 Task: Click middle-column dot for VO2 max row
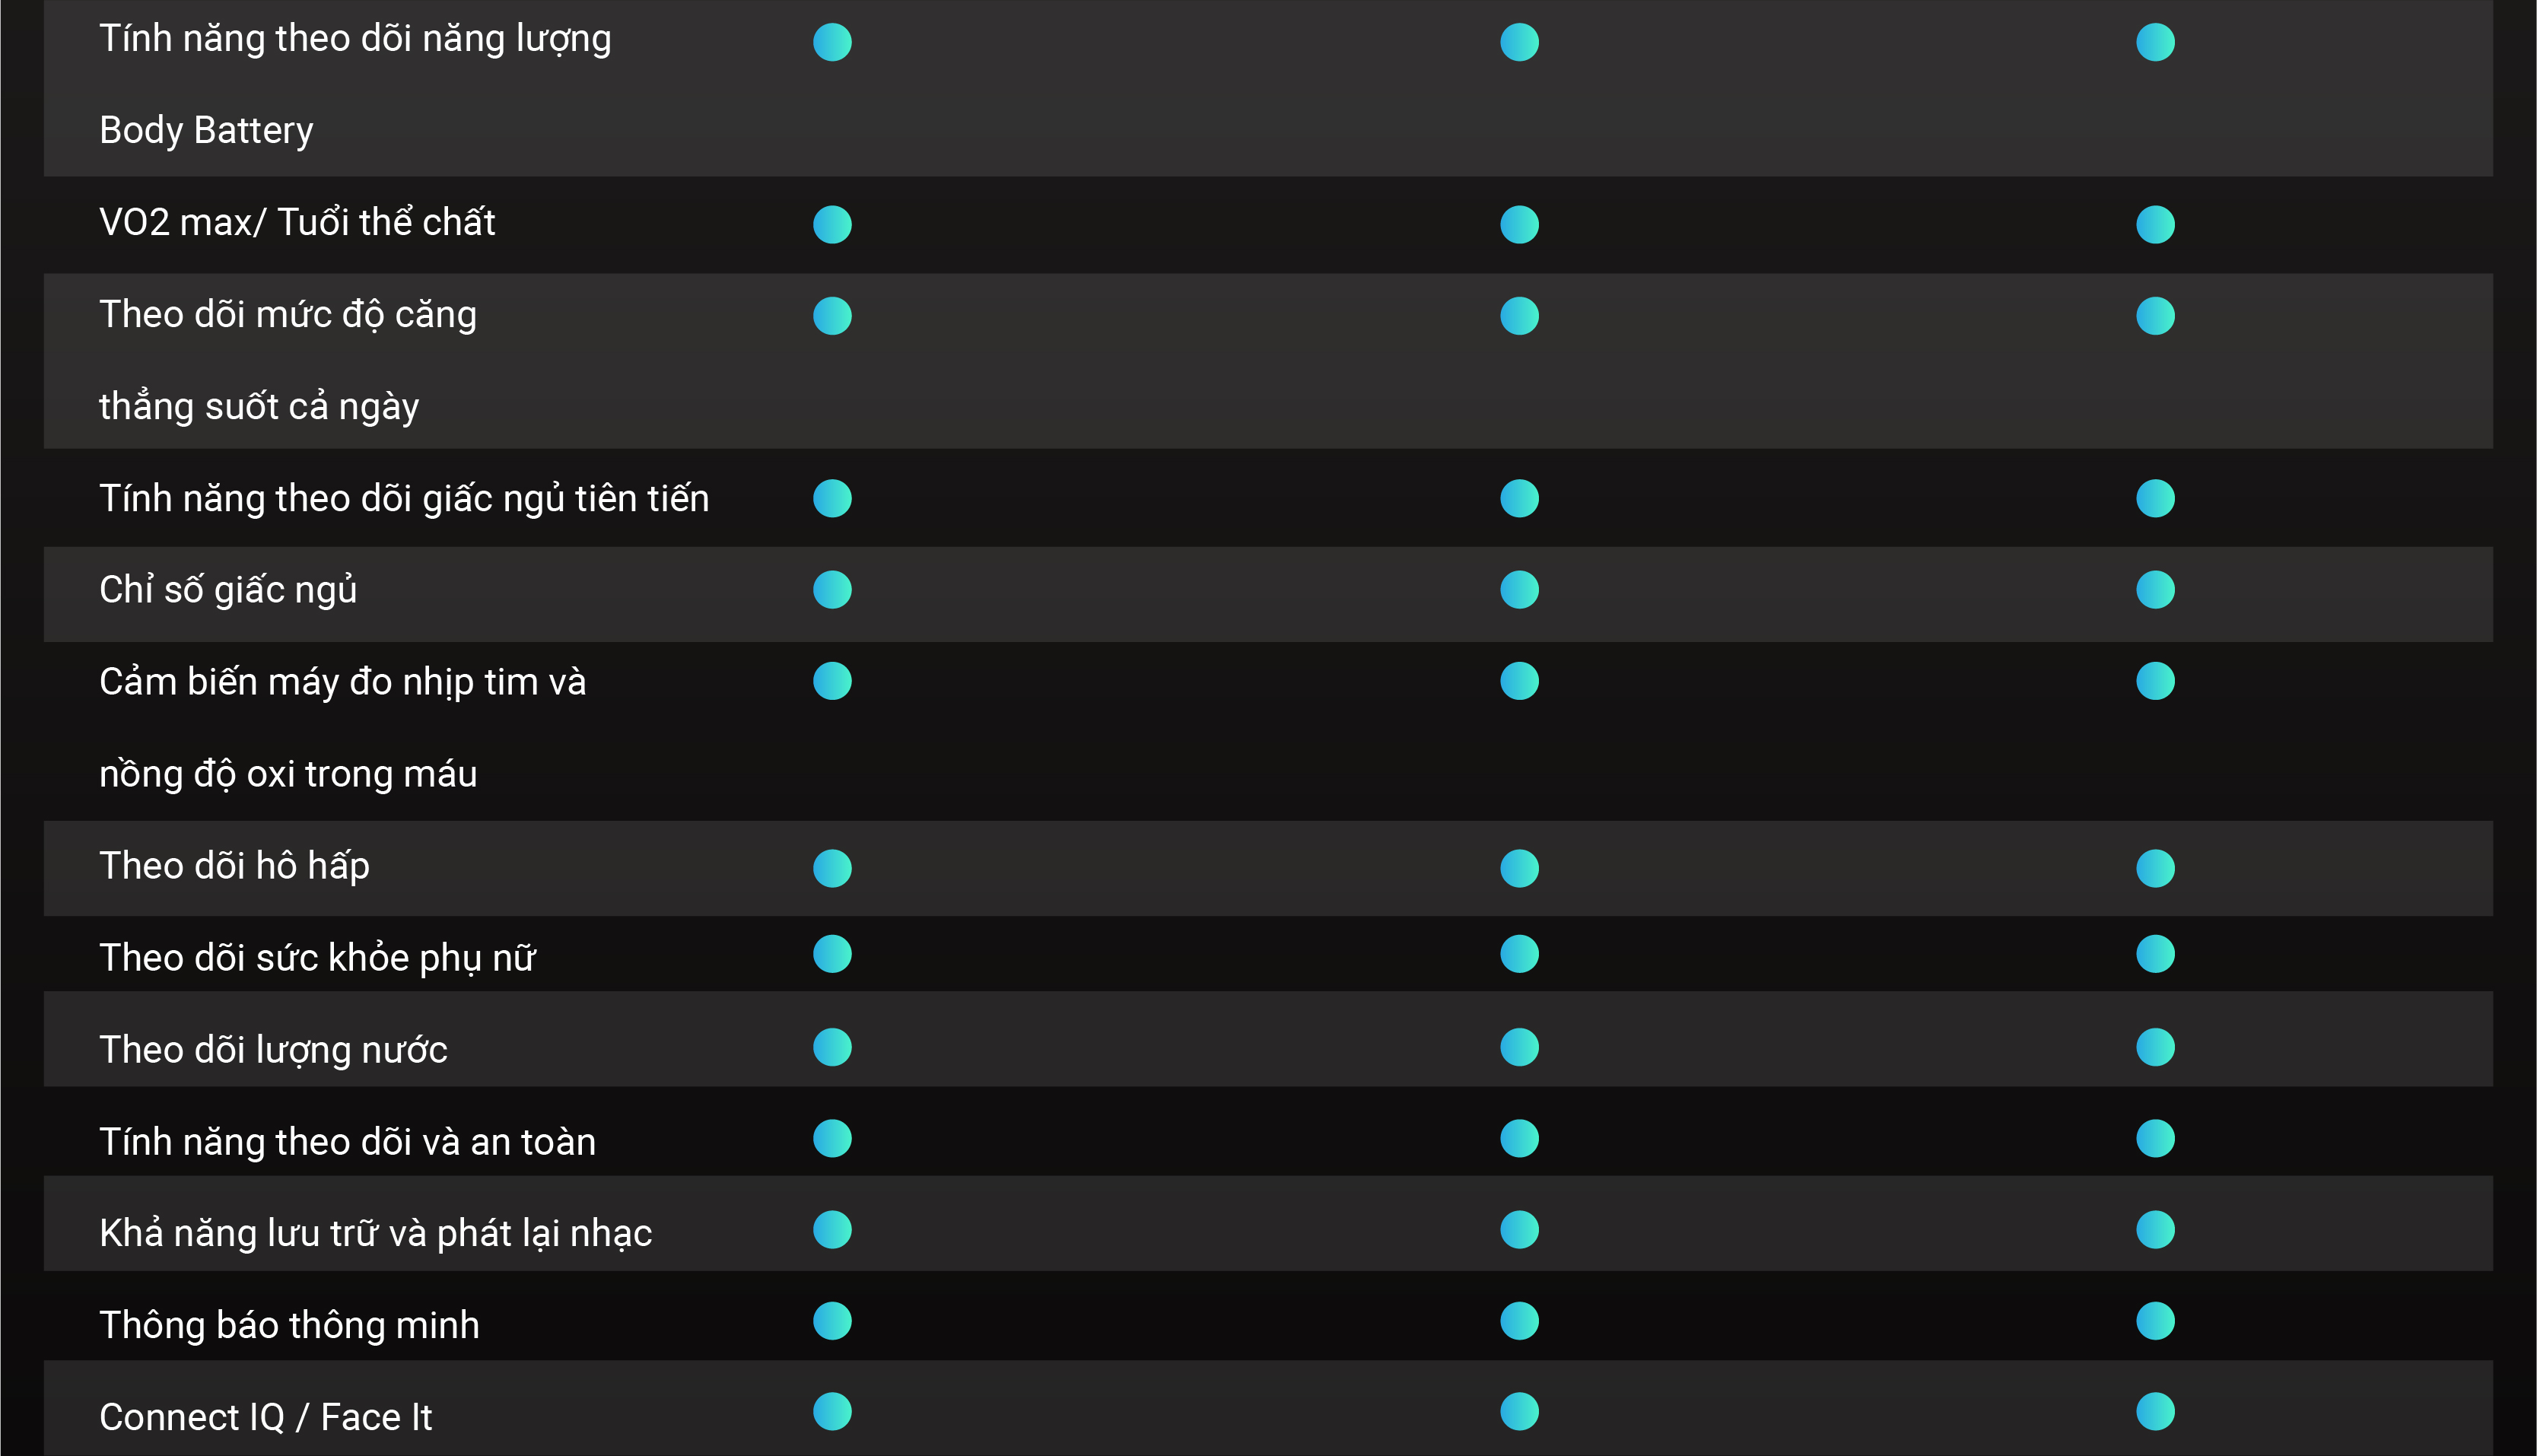[x=1519, y=224]
